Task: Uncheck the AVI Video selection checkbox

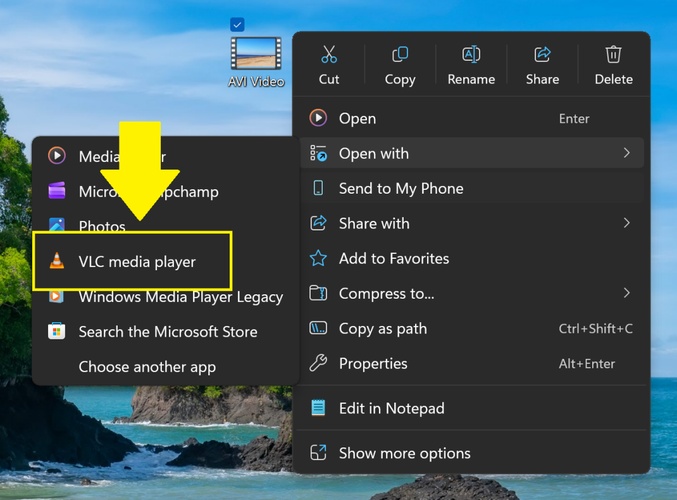Action: click(x=237, y=25)
